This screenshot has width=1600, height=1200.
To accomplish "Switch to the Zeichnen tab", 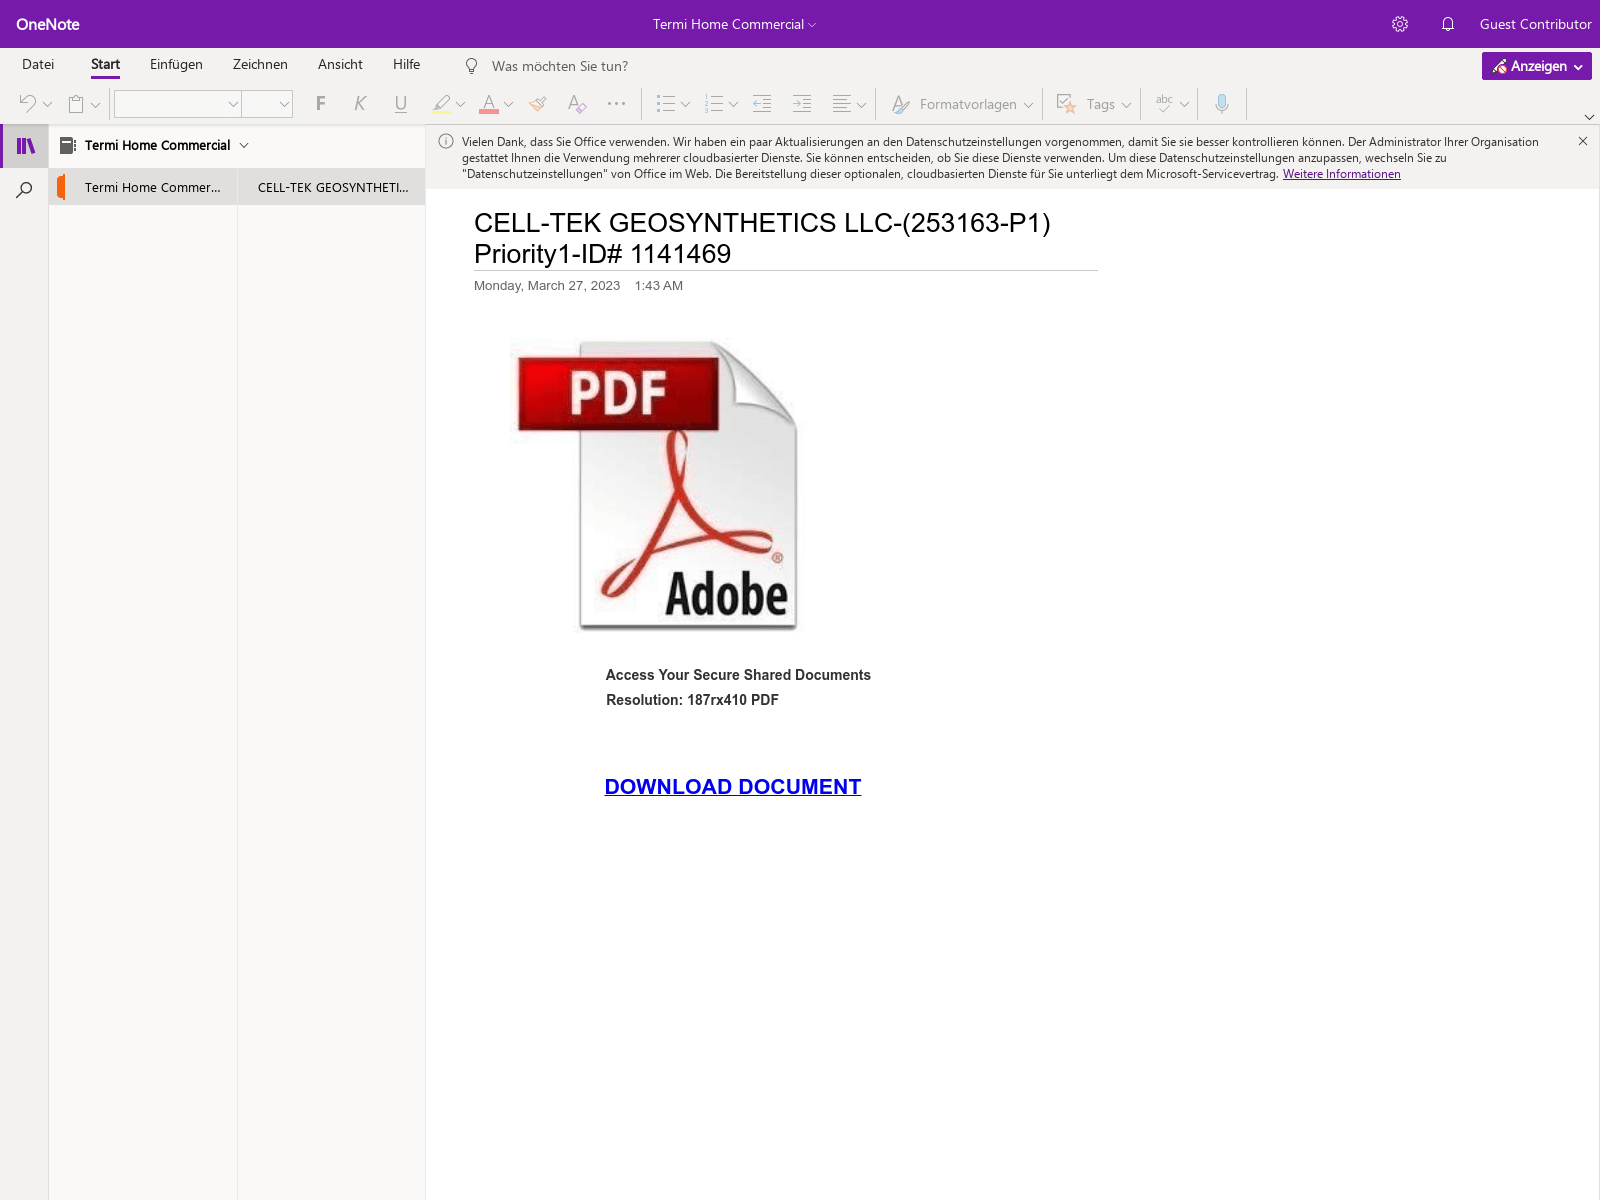I will [x=260, y=64].
